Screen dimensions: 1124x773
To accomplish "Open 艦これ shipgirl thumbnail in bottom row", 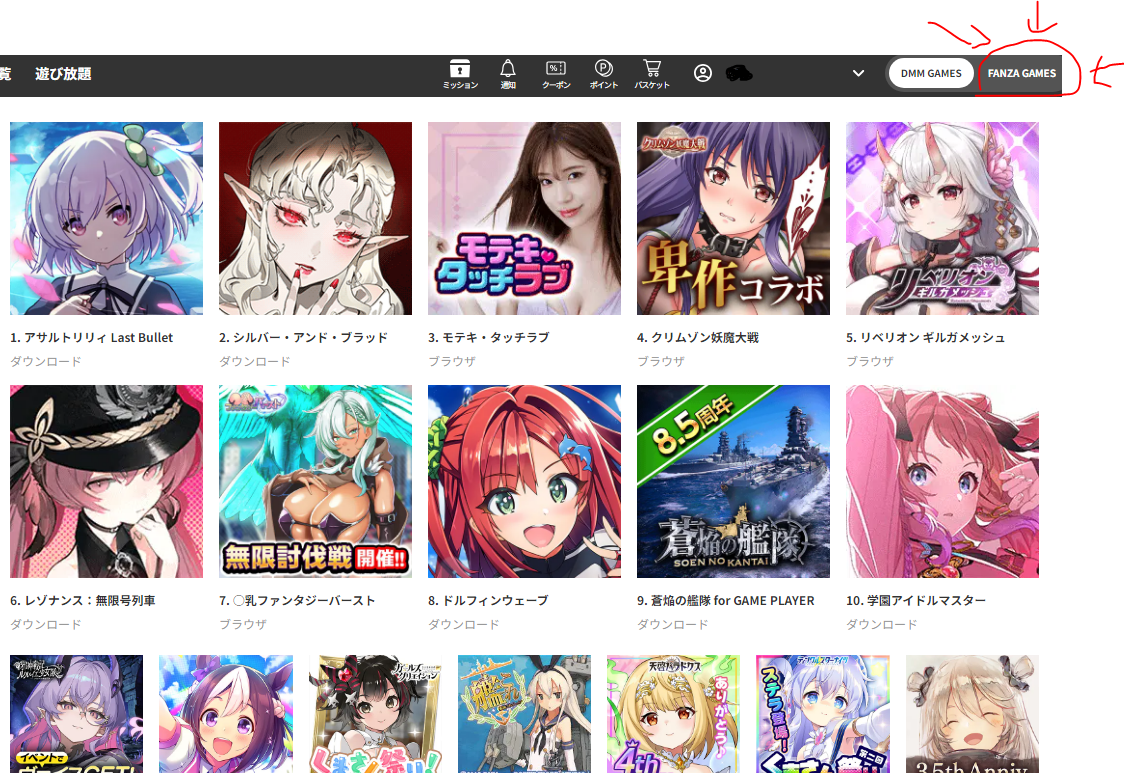I will click(x=524, y=713).
